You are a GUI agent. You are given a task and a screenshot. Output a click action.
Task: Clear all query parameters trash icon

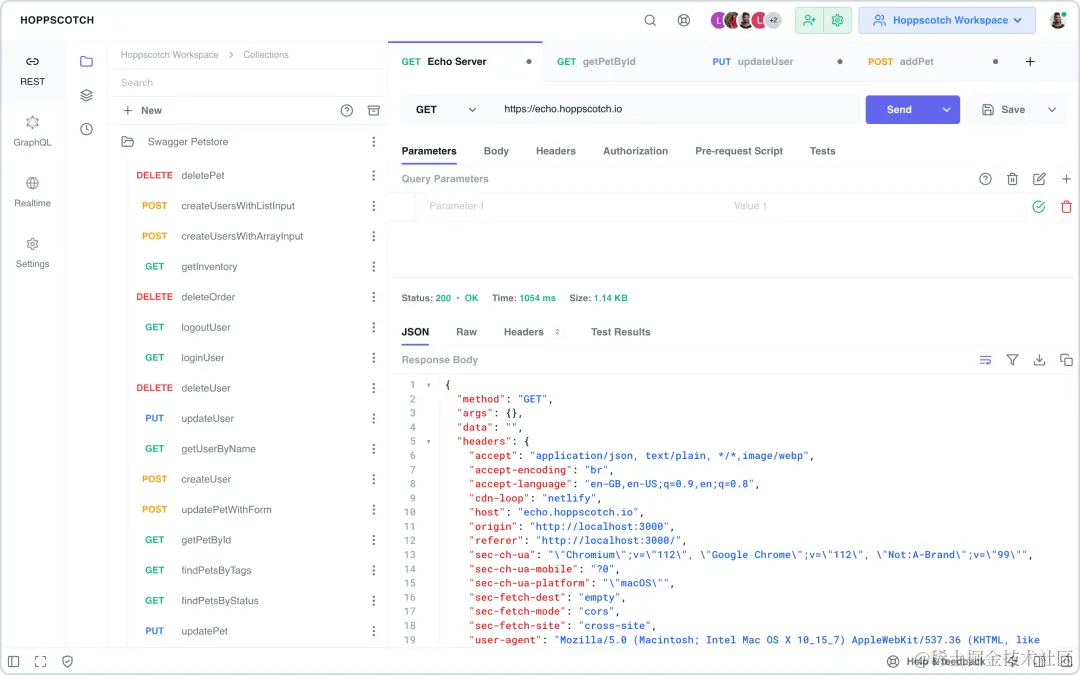[x=1012, y=179]
